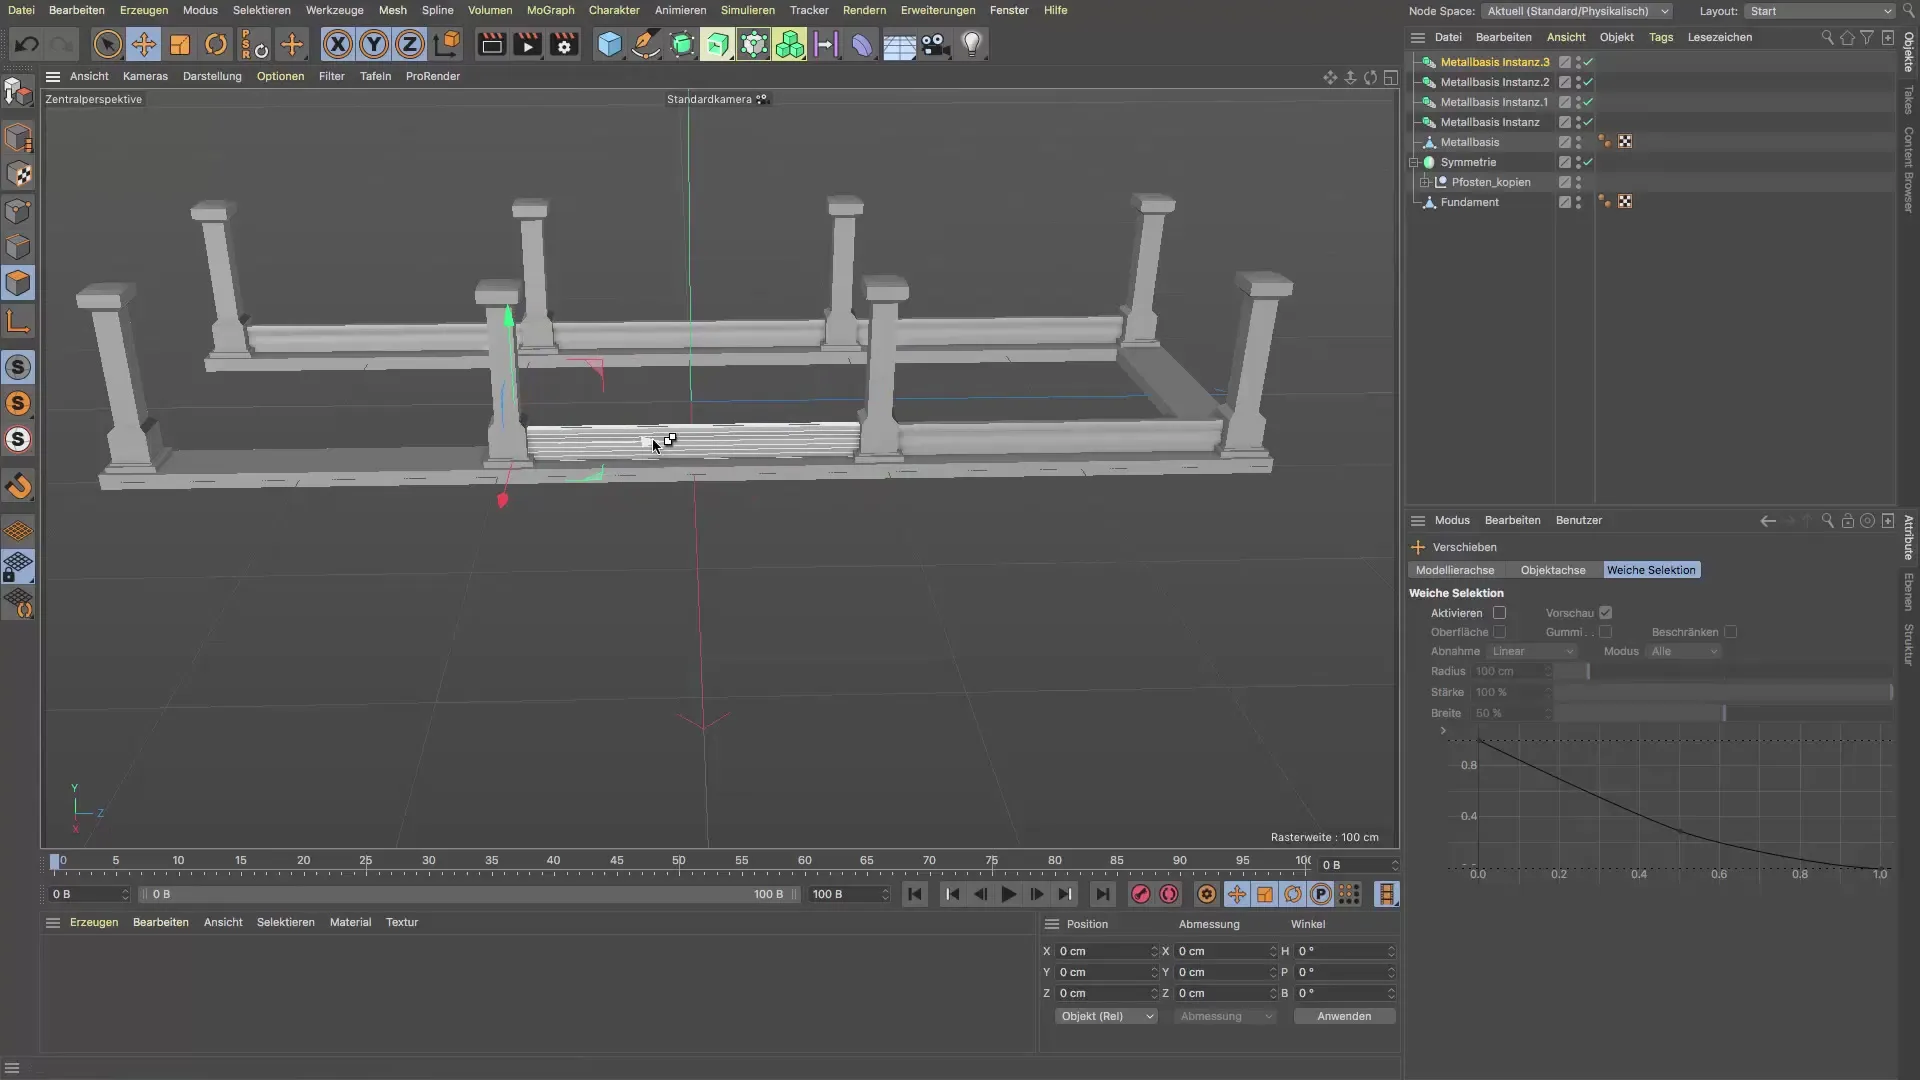Click the coordinate system toggle icon
This screenshot has width=1920, height=1080.
[447, 44]
